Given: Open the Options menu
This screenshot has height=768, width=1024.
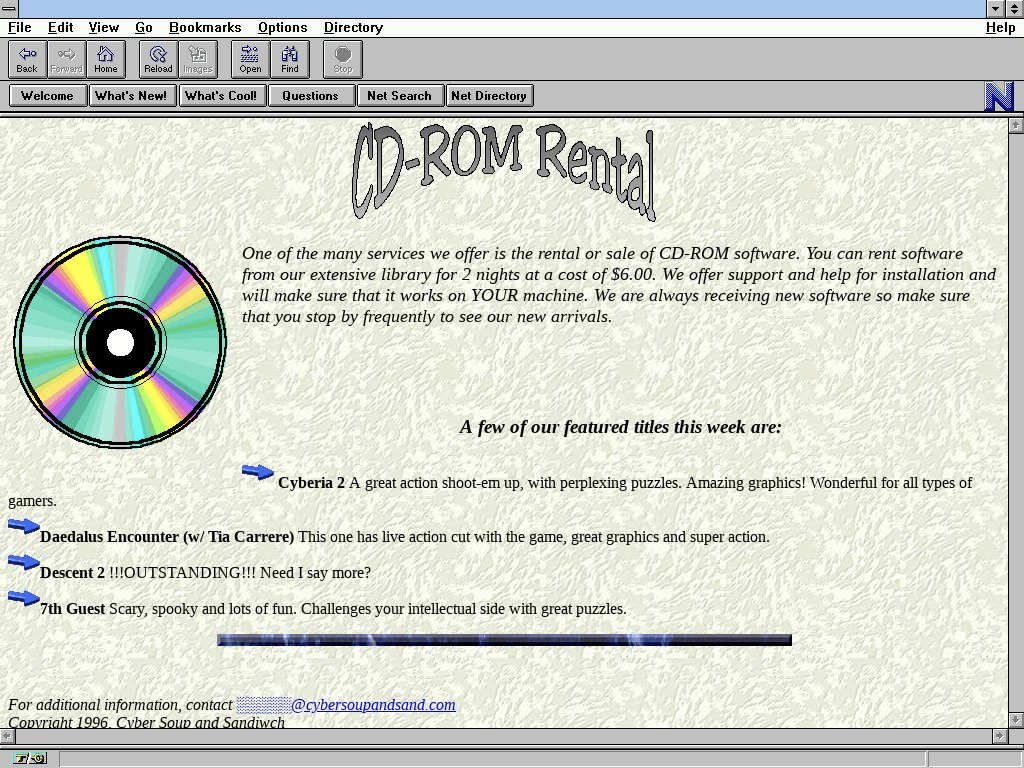Looking at the screenshot, I should [x=282, y=27].
